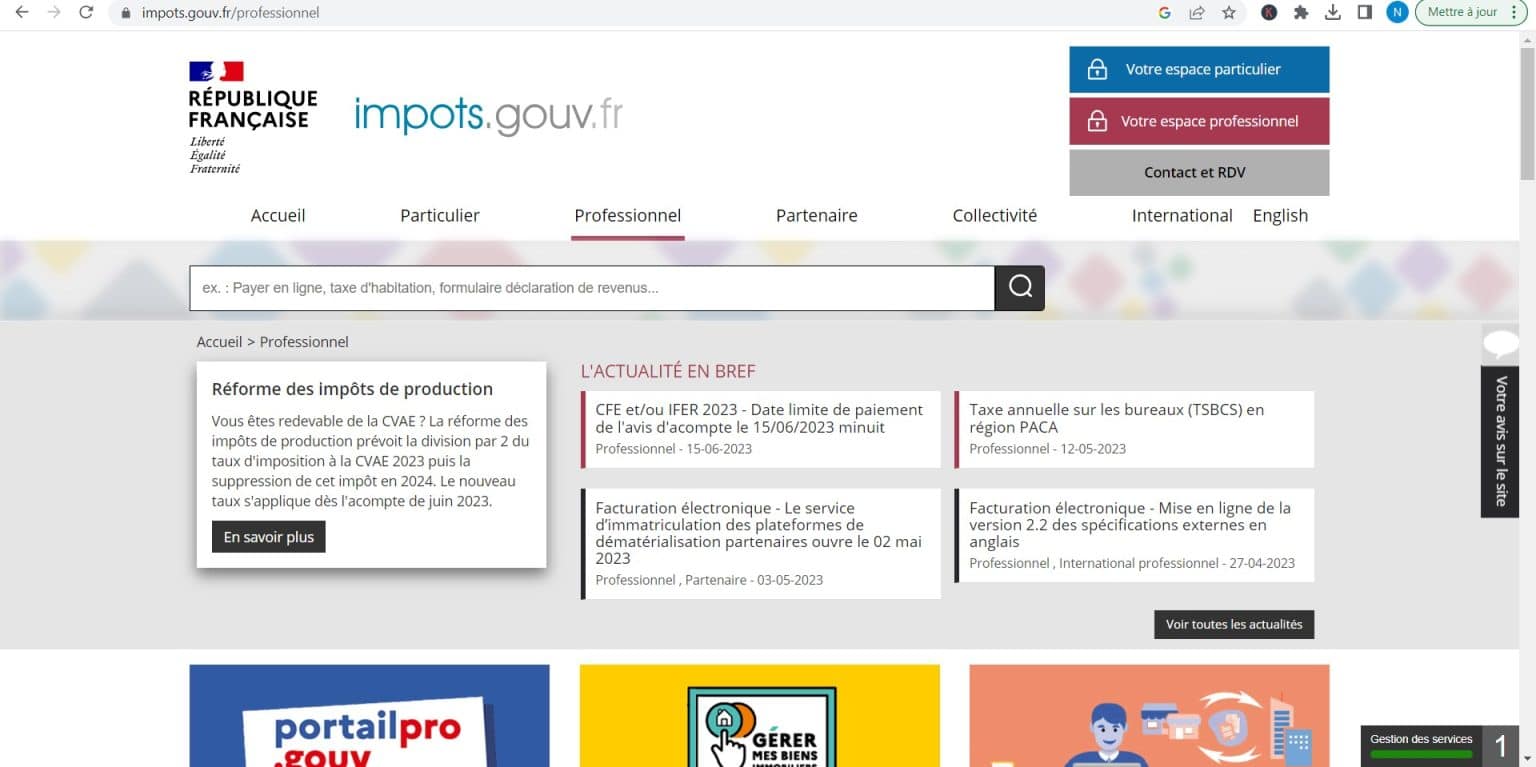Select the Collectivité navigation tab
The height and width of the screenshot is (767, 1536).
(994, 216)
